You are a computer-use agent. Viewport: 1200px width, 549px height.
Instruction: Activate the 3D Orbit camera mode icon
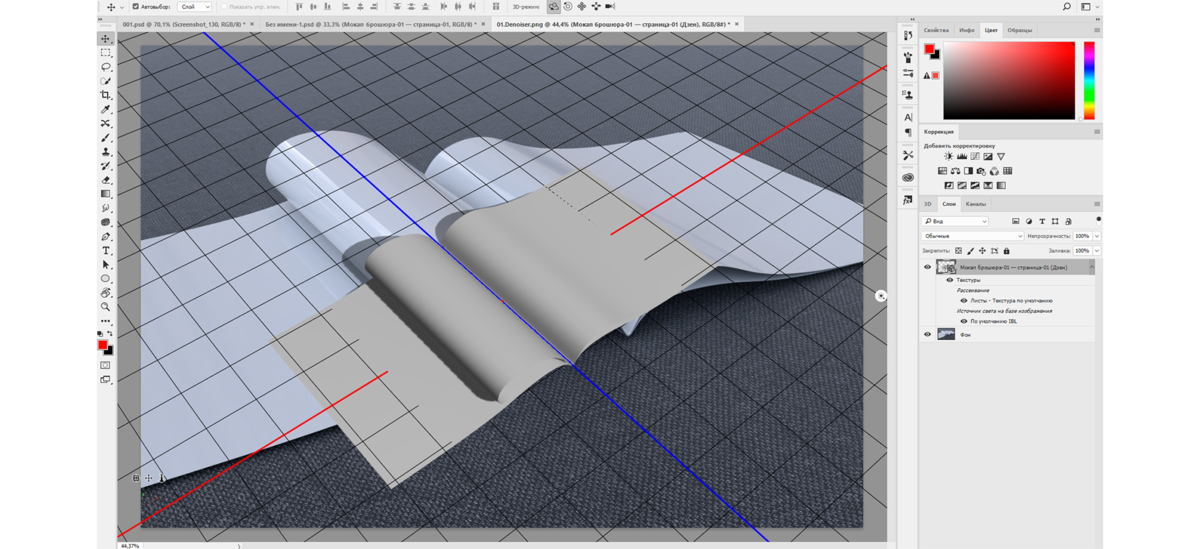coord(554,6)
